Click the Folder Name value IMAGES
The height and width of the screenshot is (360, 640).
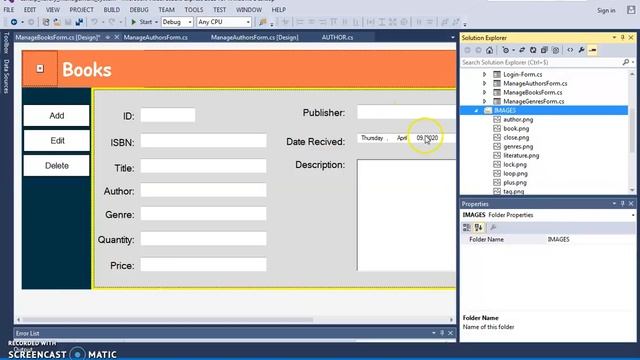point(558,240)
